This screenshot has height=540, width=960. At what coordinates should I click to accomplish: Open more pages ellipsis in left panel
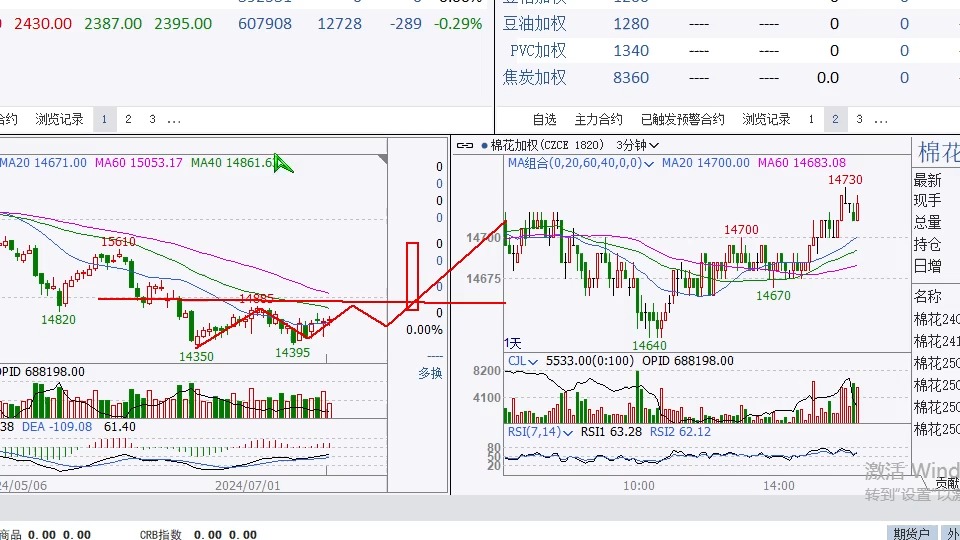[174, 119]
